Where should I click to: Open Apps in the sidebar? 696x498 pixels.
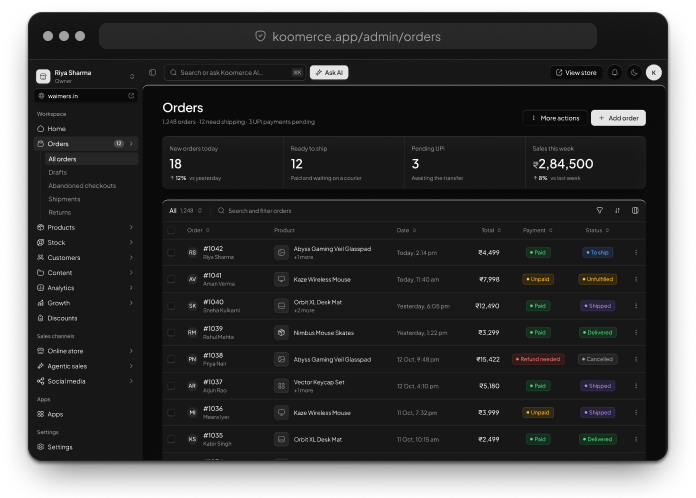[86, 414]
